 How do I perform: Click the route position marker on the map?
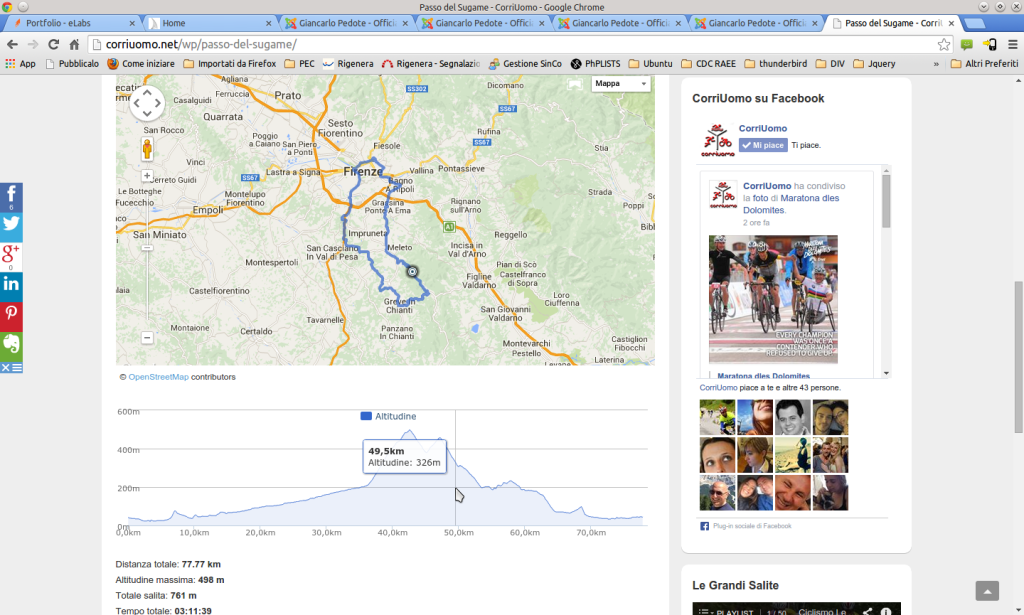(x=412, y=272)
